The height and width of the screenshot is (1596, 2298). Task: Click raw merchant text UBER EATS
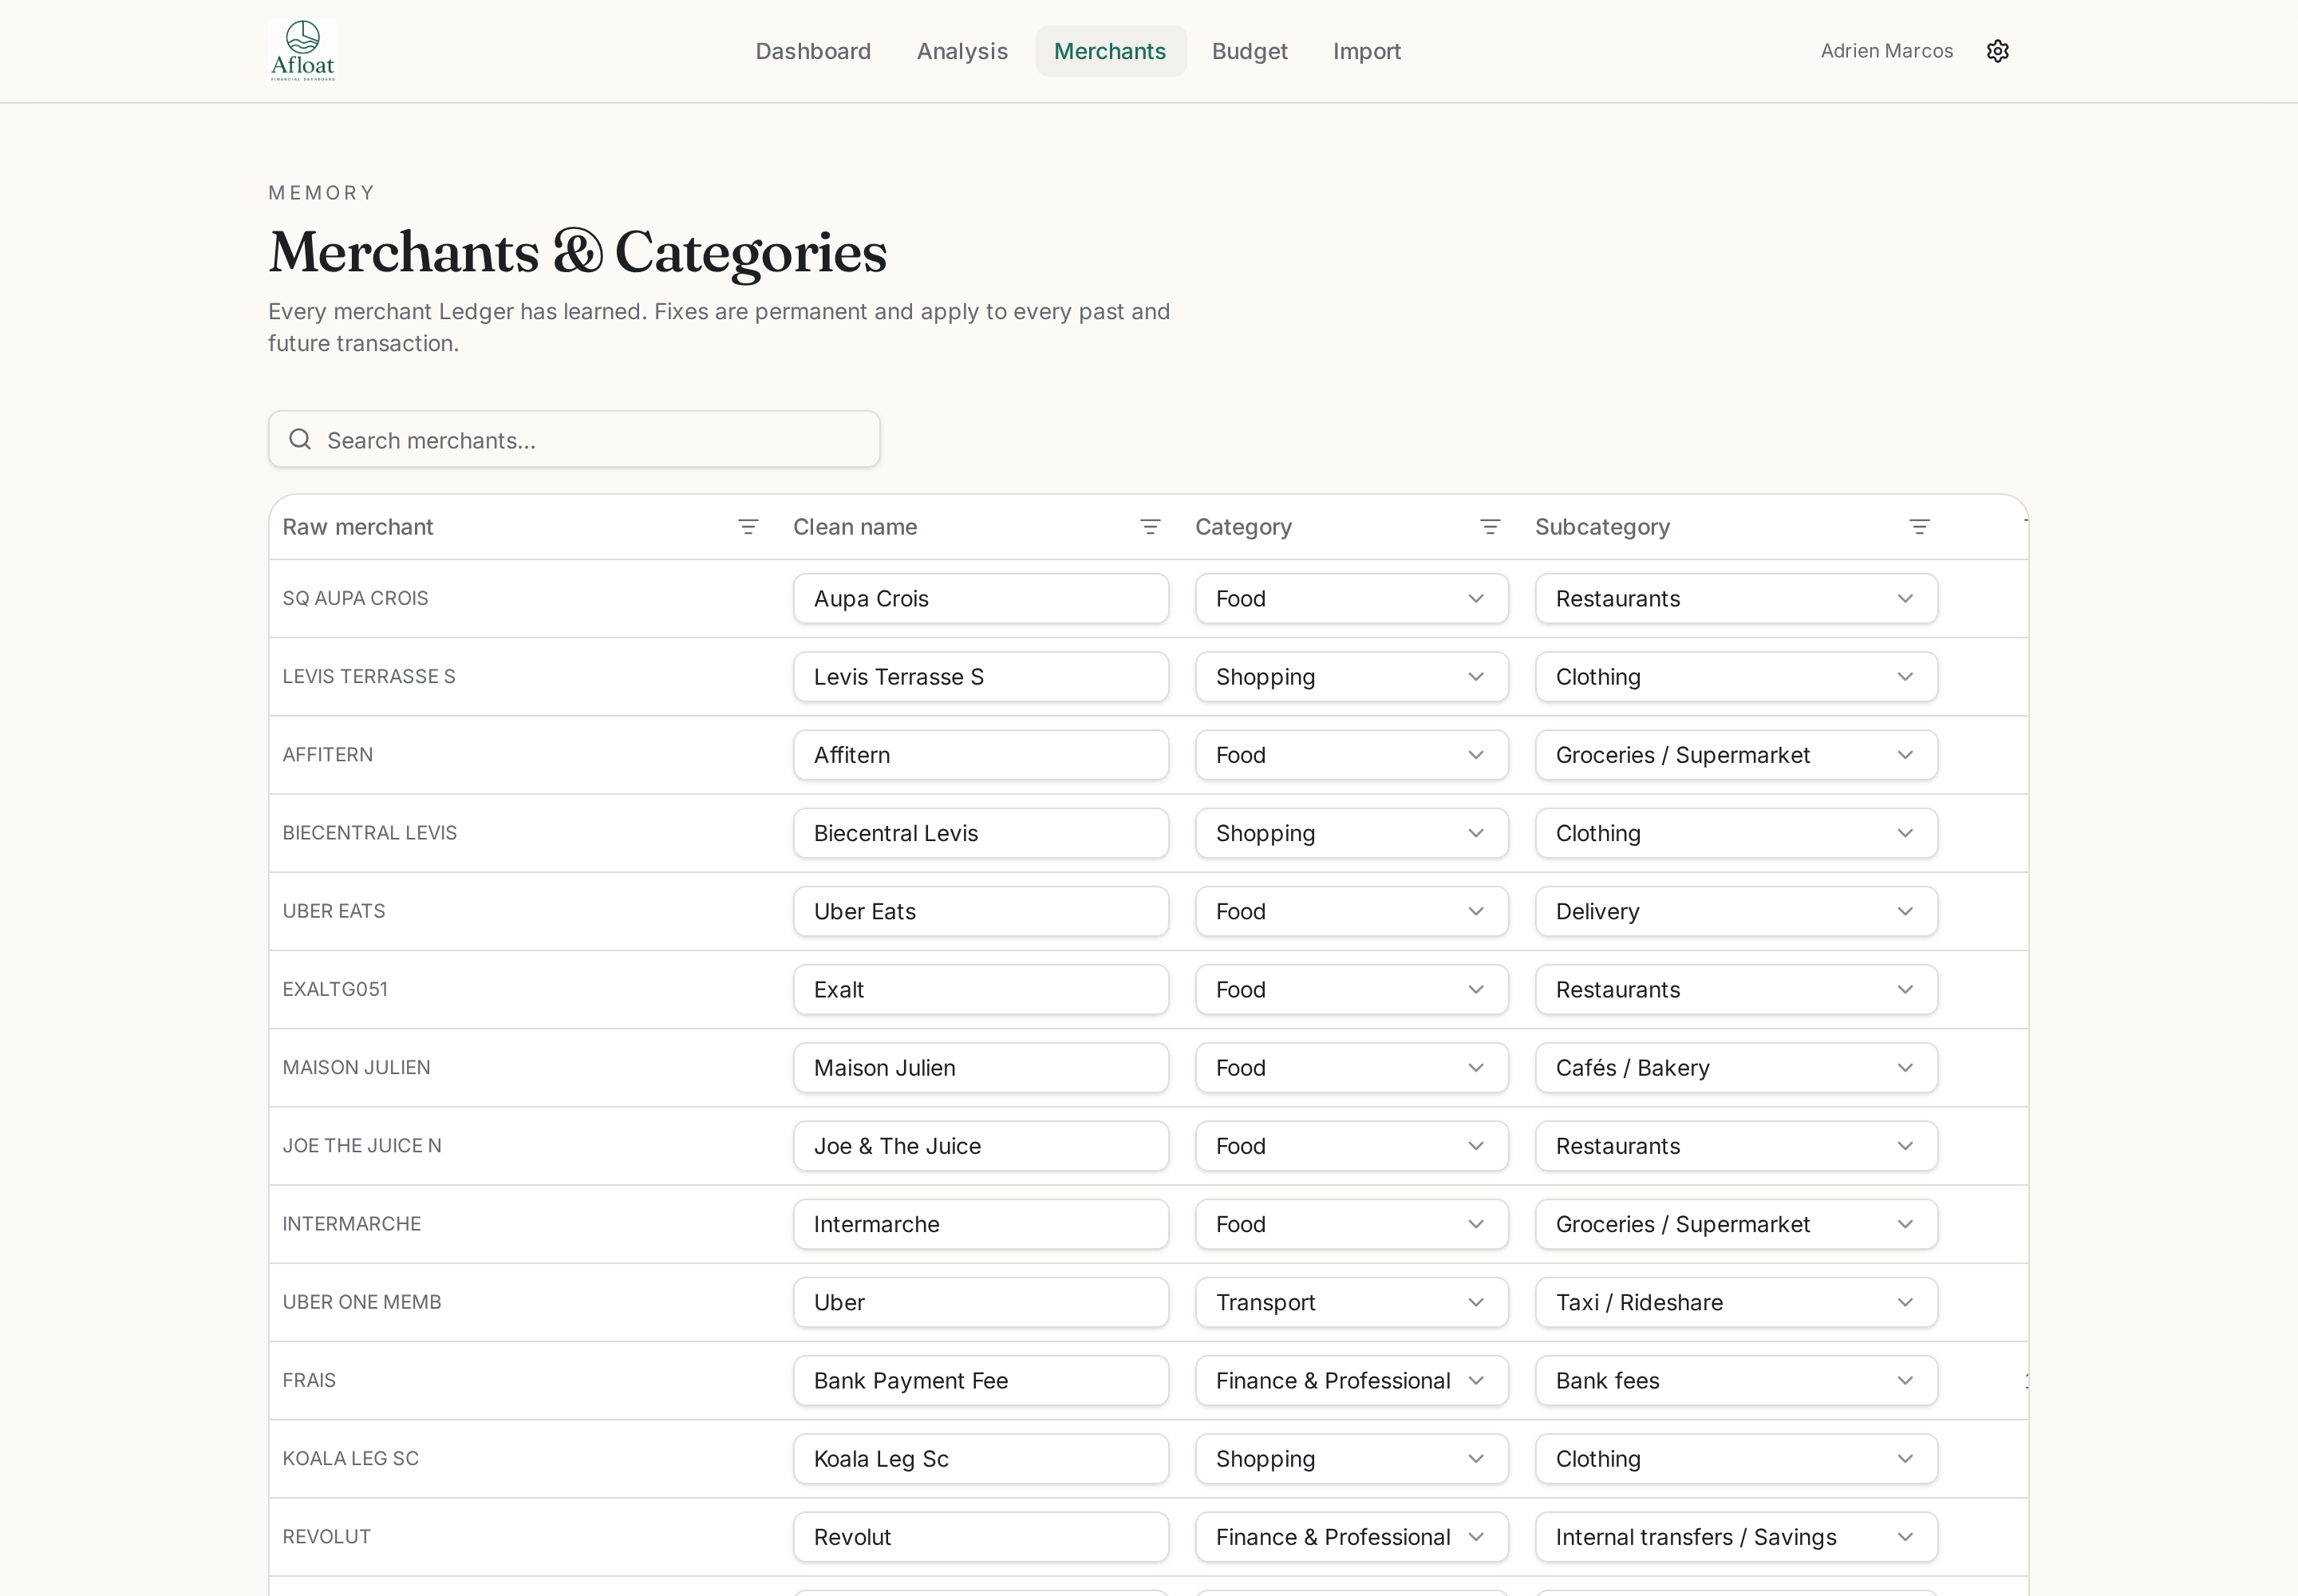click(x=333, y=911)
